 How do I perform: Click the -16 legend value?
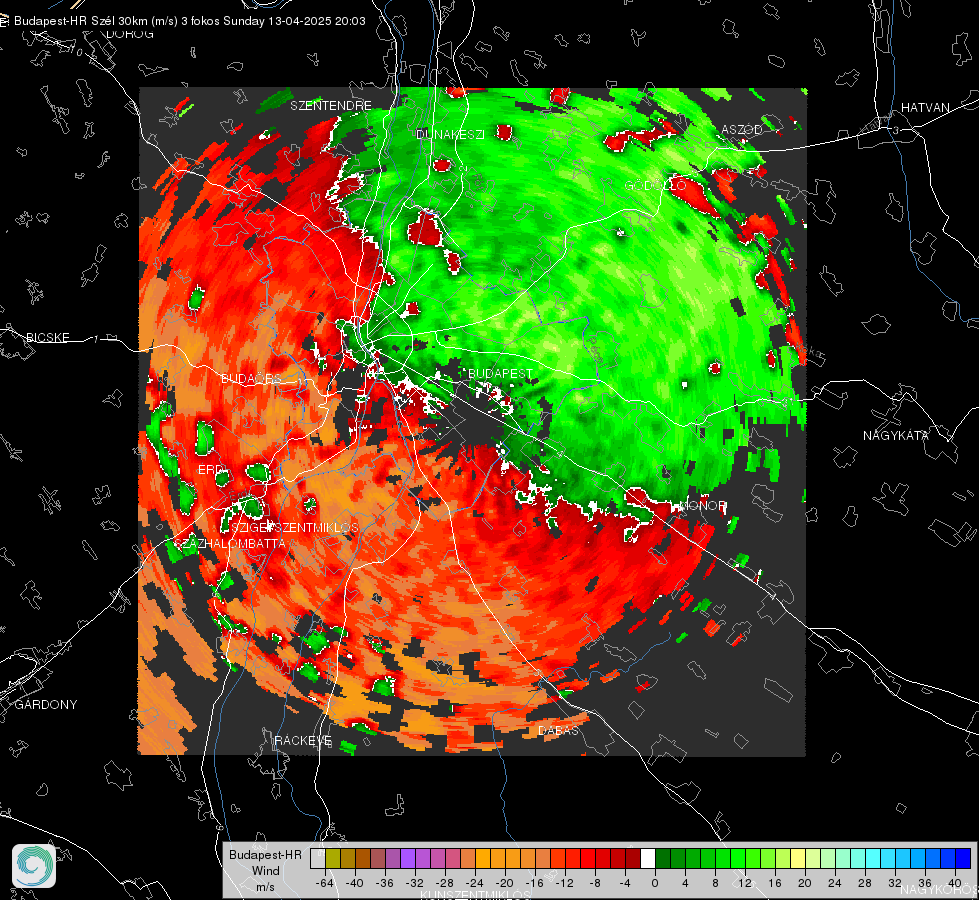534,883
